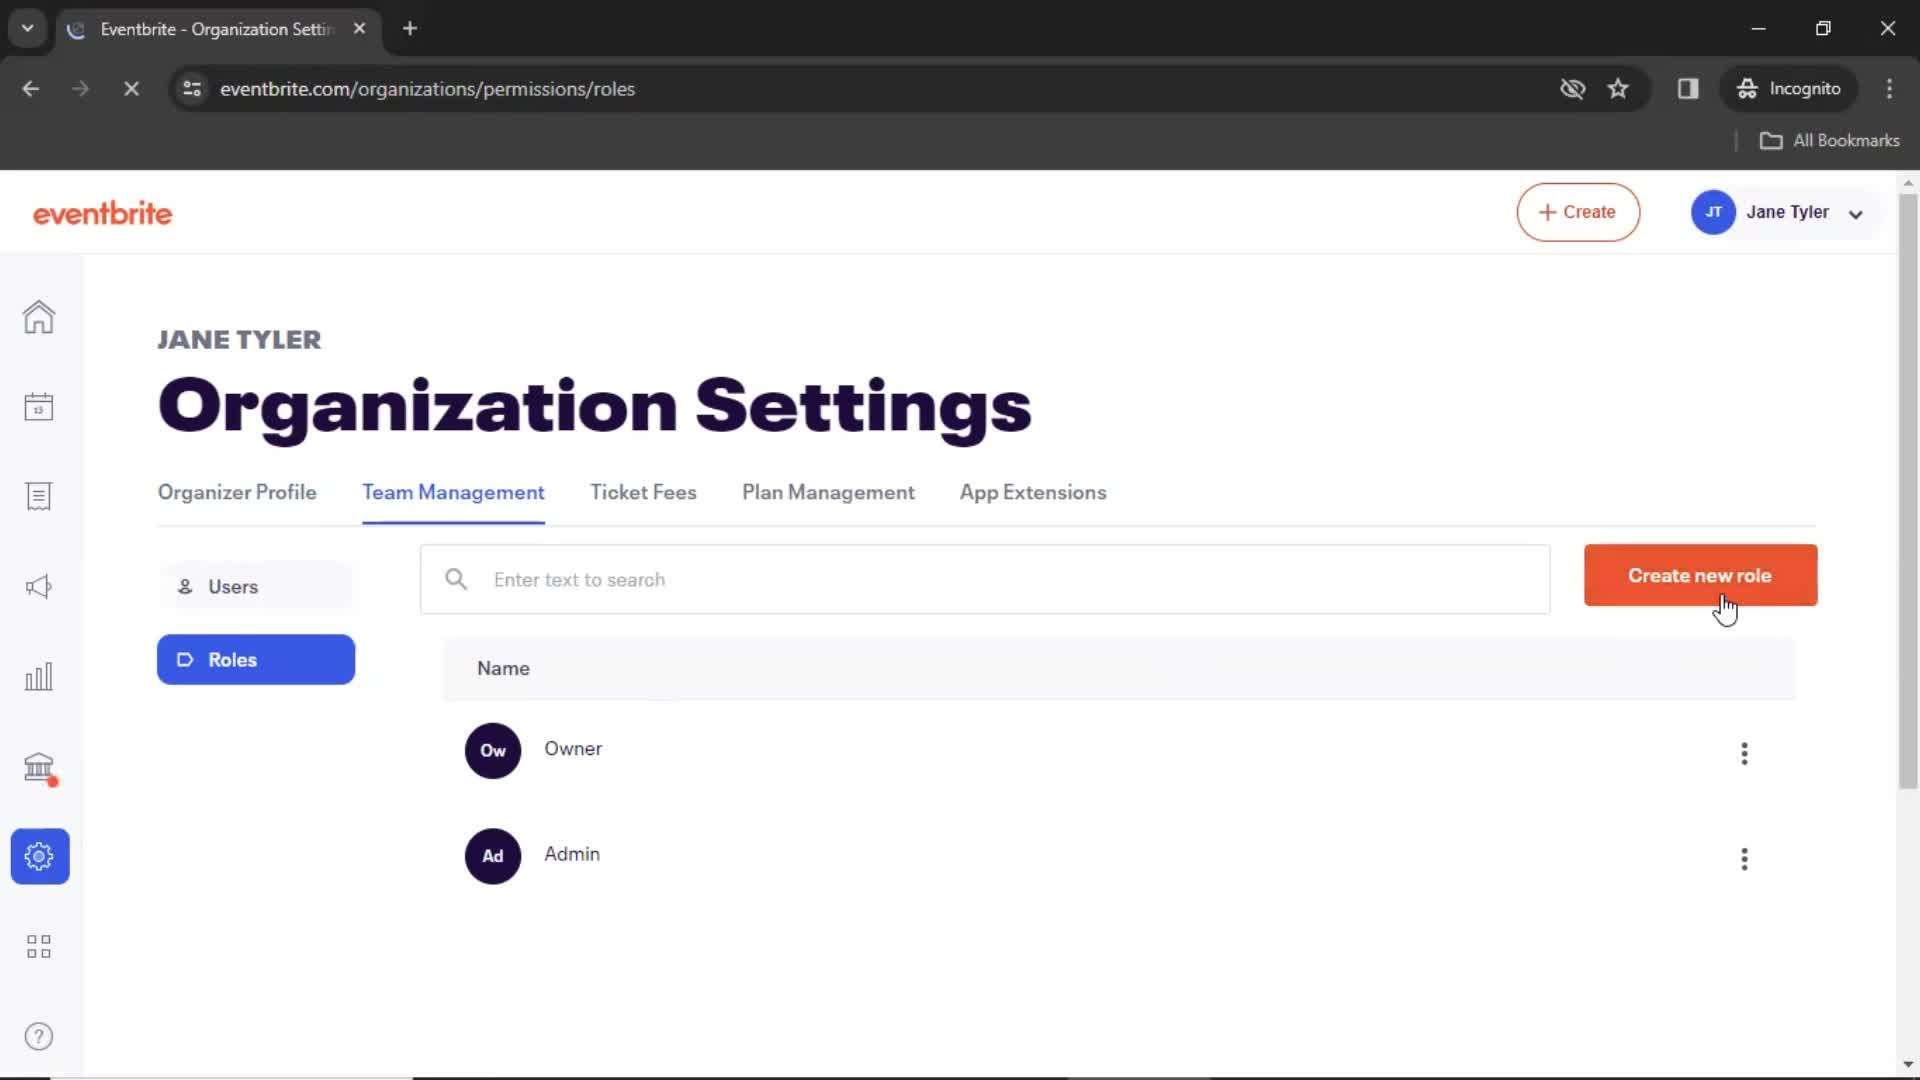1920x1080 pixels.
Task: Click the search magnifier icon
Action: (x=456, y=579)
